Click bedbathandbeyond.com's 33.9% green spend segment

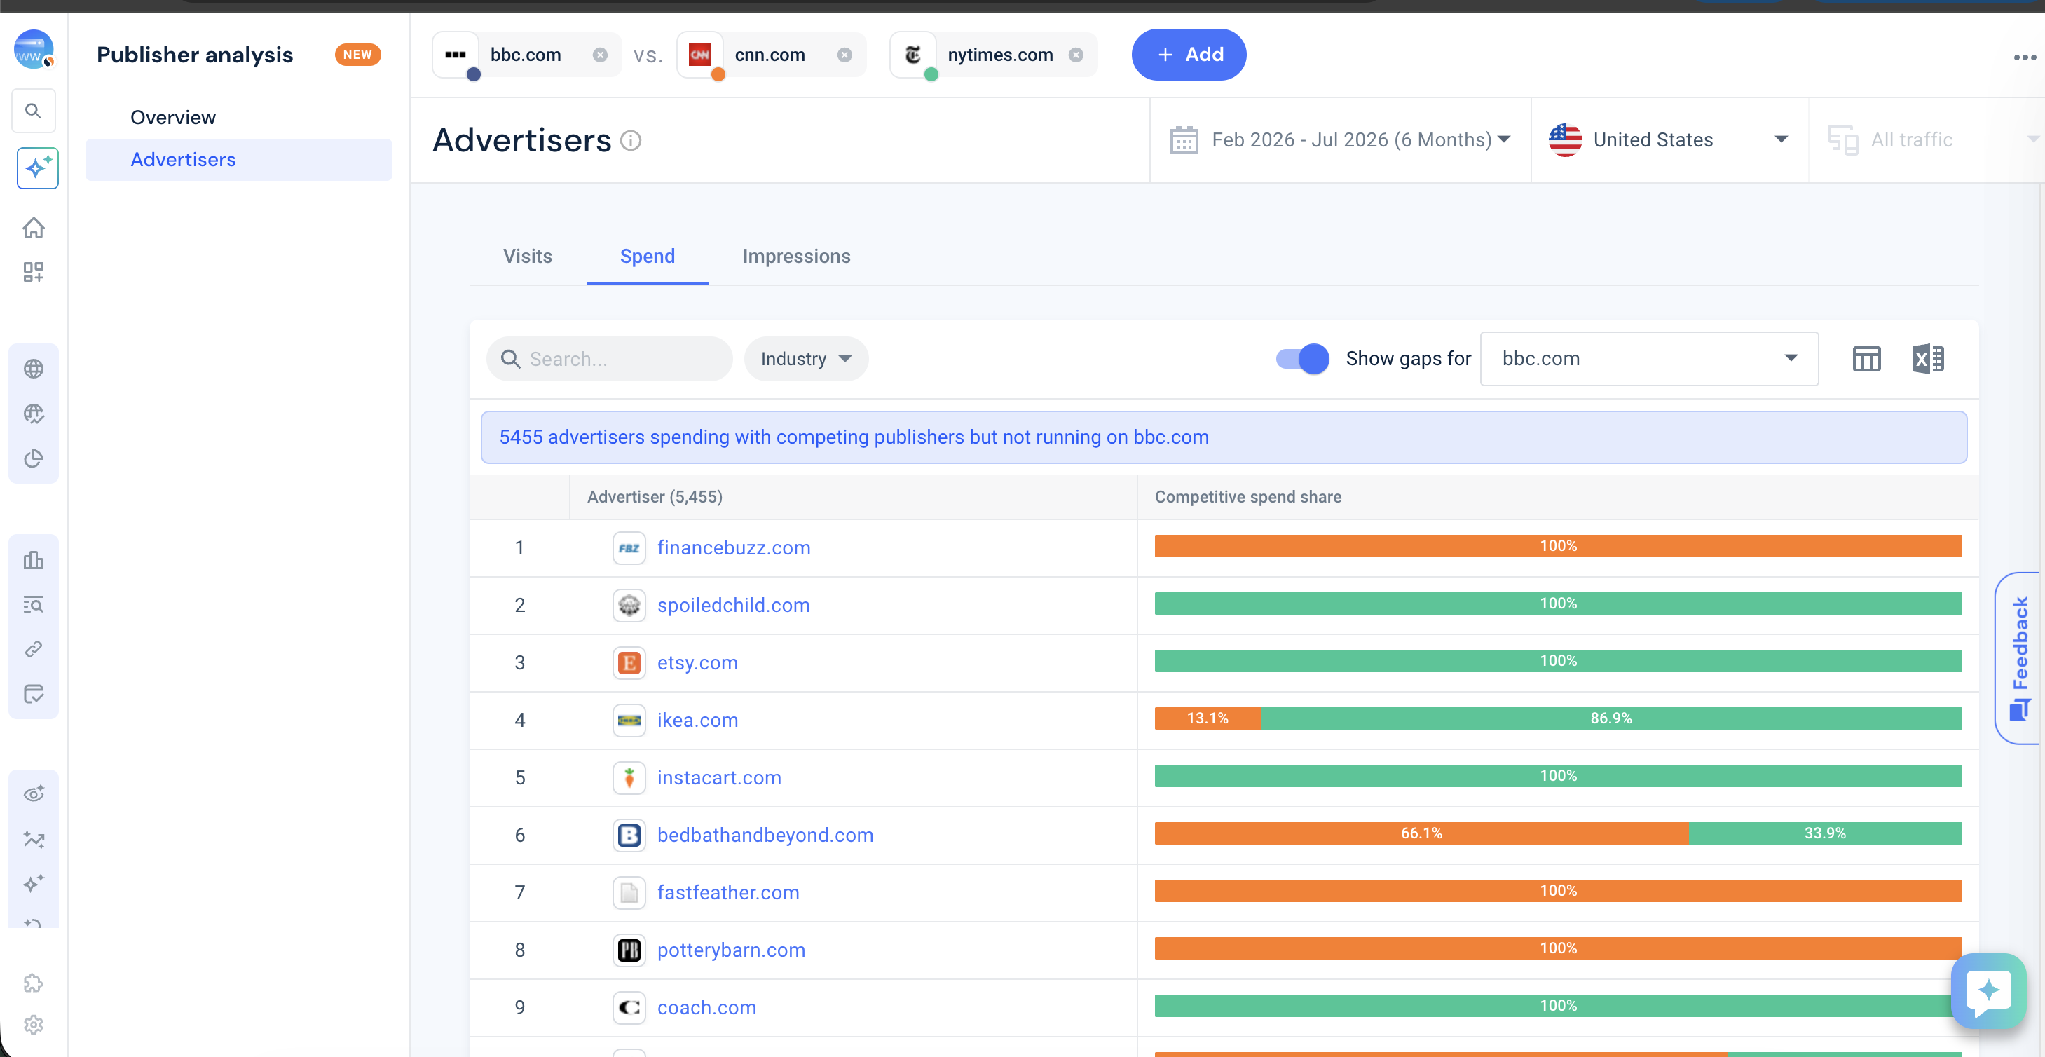click(x=1825, y=834)
